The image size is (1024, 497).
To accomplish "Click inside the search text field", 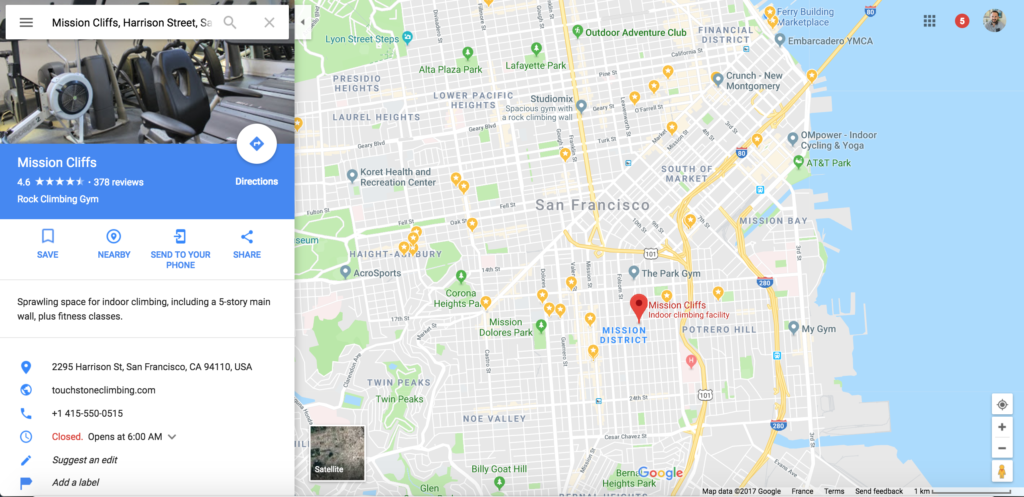I will coord(132,23).
